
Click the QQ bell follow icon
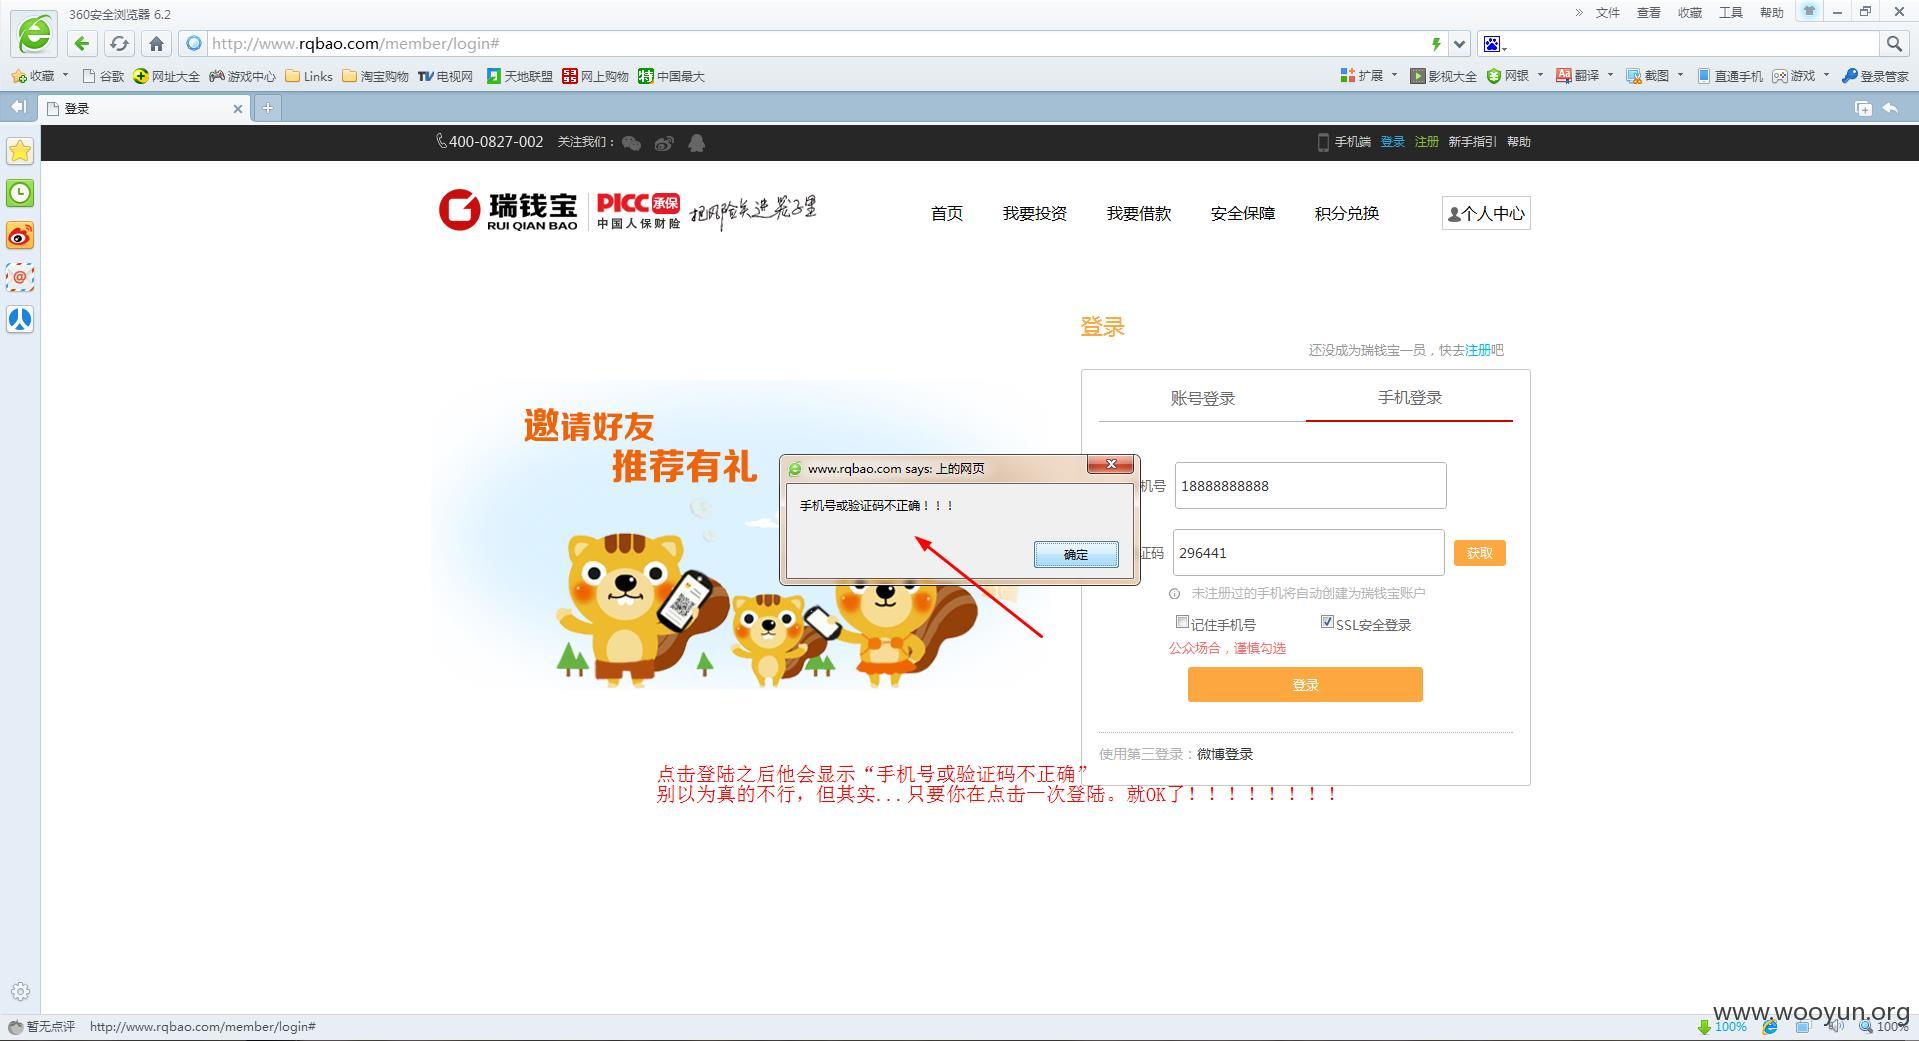[x=697, y=143]
